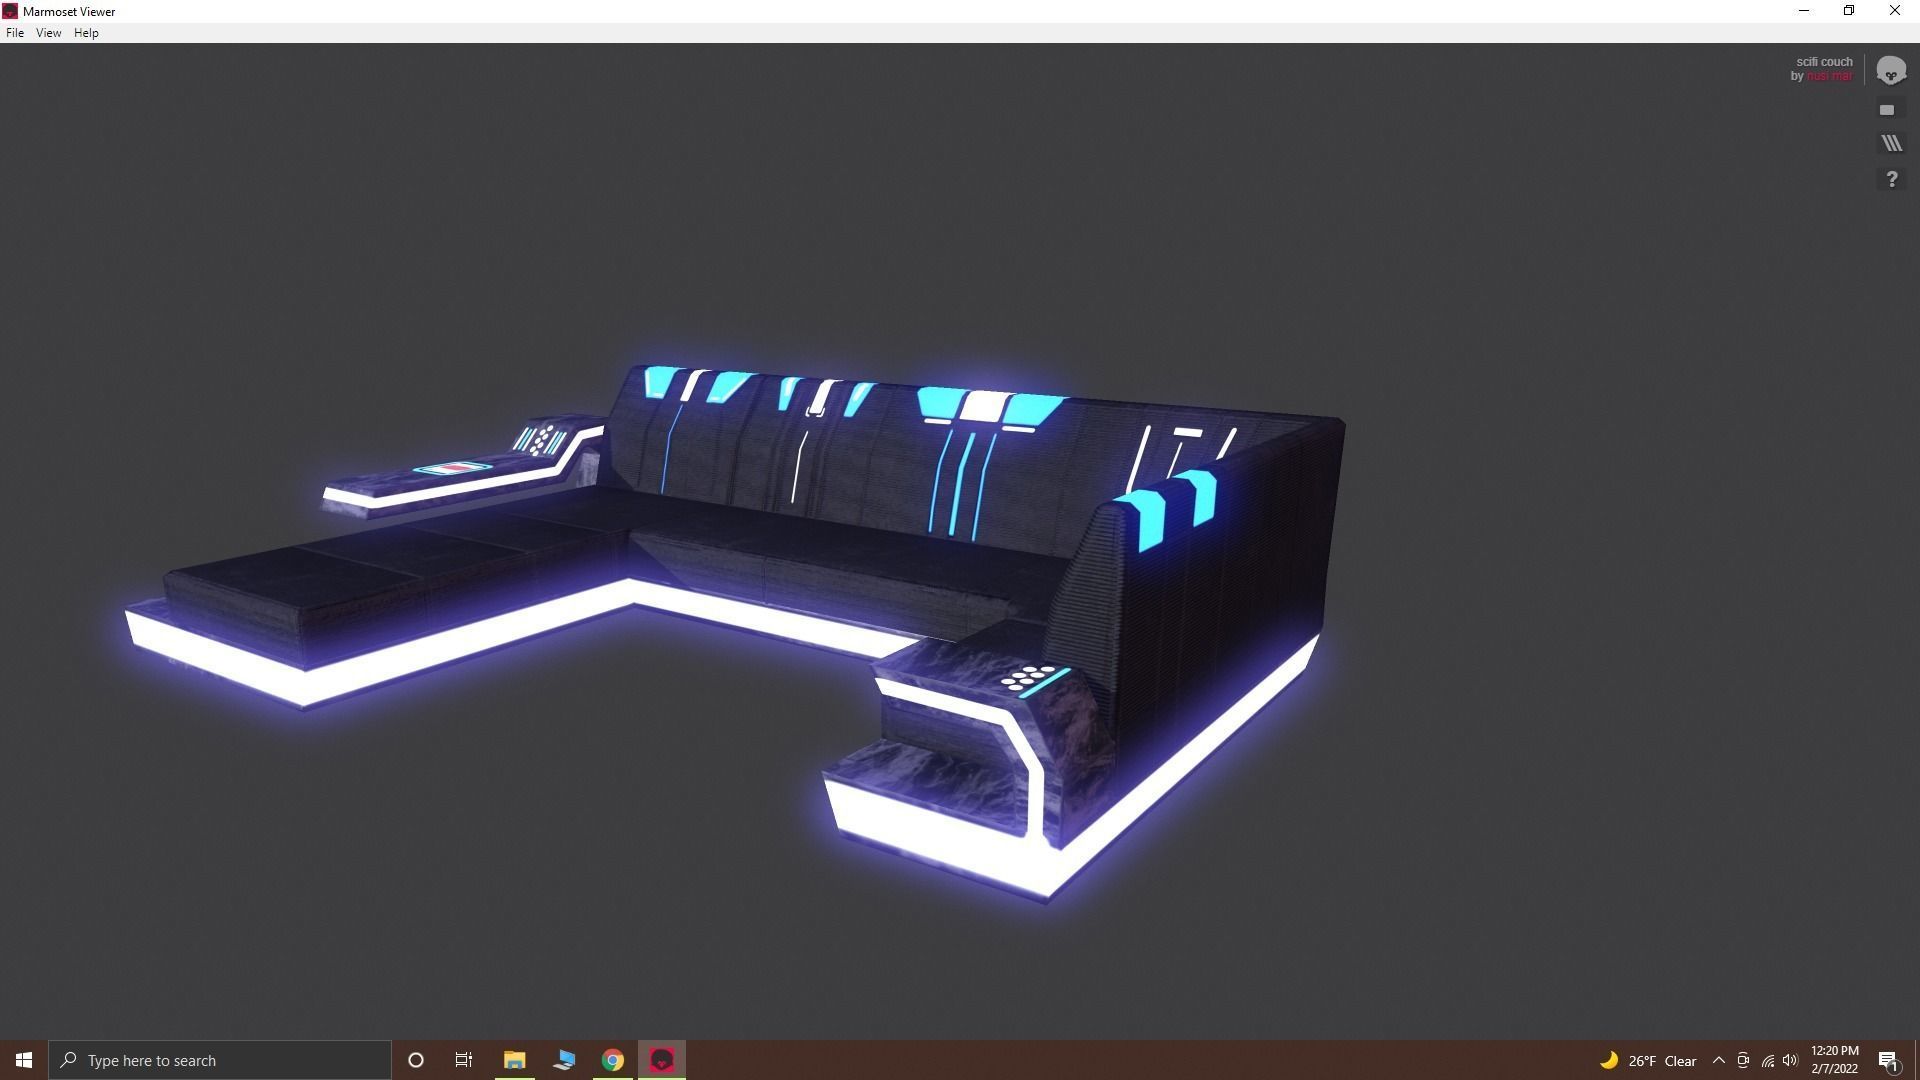Open Task View icon on taskbar

click(464, 1060)
